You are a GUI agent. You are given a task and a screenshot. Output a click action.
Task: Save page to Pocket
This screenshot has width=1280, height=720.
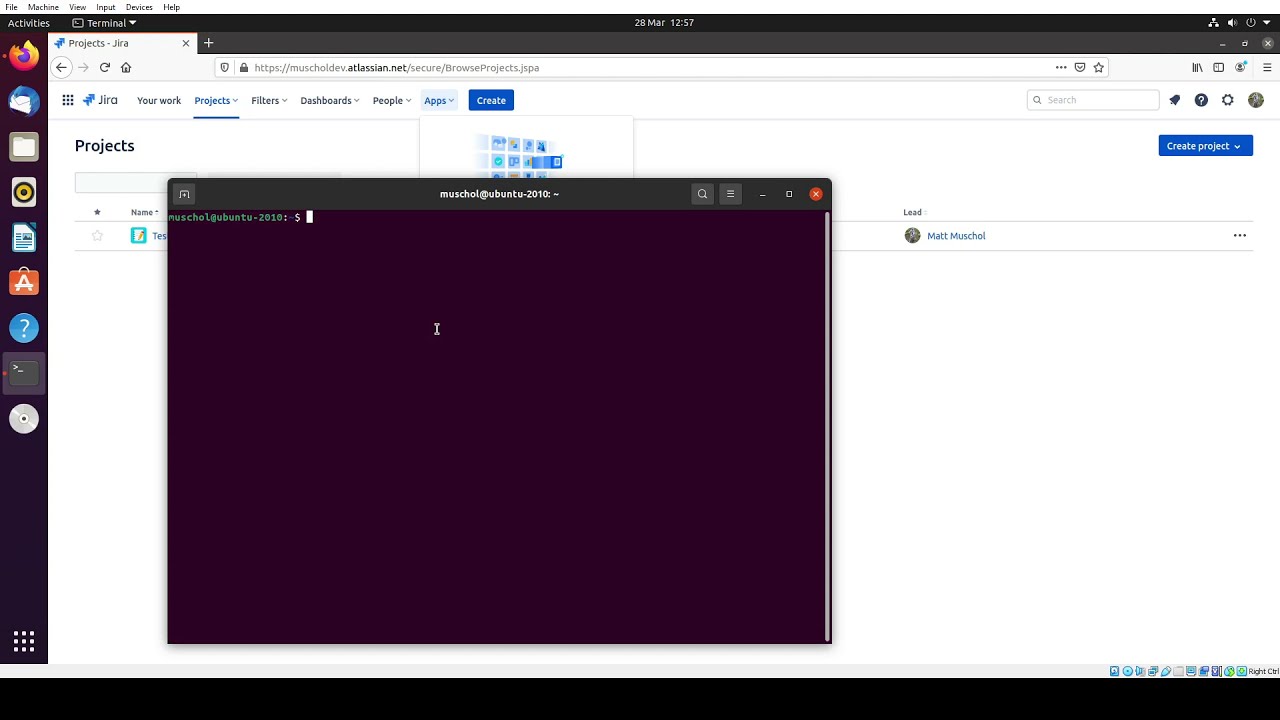coord(1080,67)
